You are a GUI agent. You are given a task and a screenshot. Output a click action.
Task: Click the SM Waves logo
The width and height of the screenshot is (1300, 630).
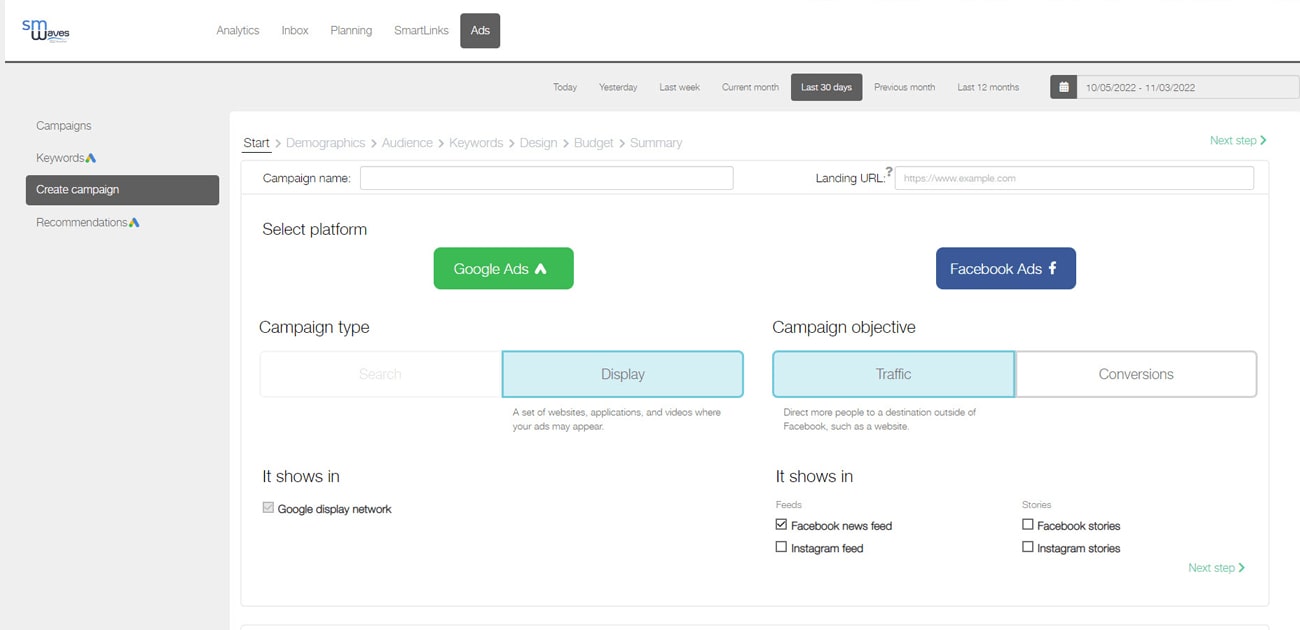click(46, 29)
